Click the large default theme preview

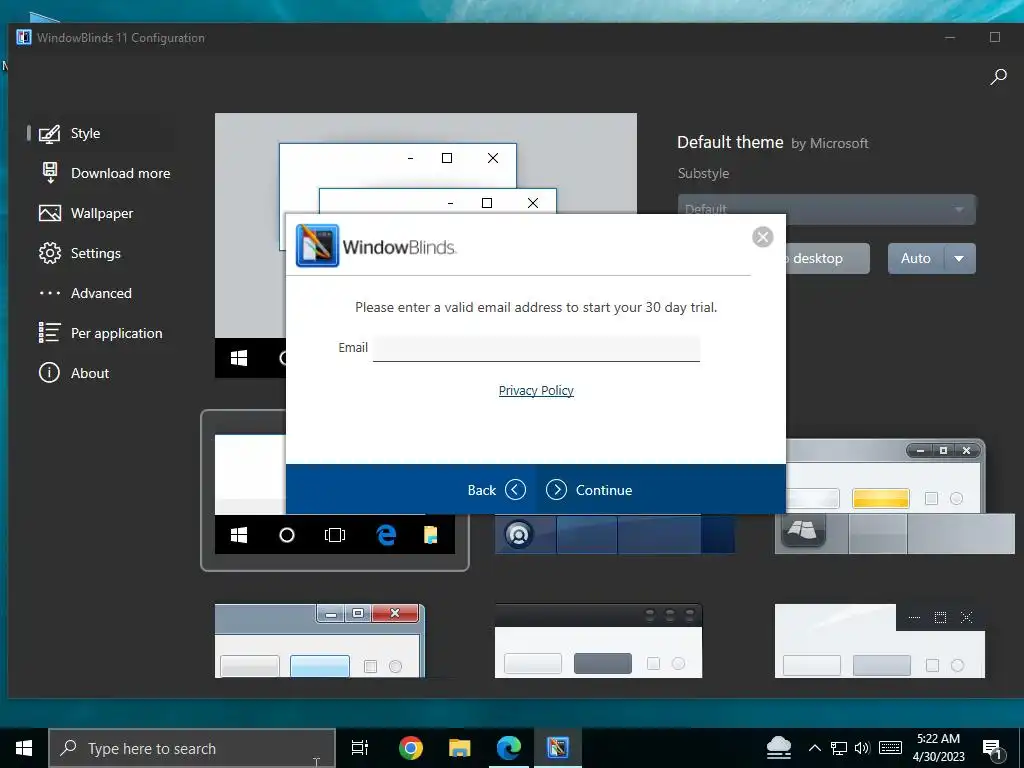pyautogui.click(x=426, y=163)
